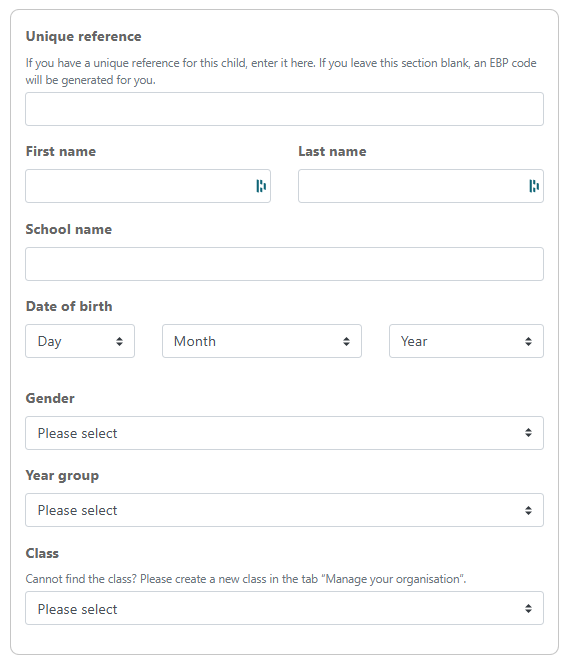Click the "Unique reference" heading label
Image resolution: width=575 pixels, height=668 pixels.
click(83, 37)
